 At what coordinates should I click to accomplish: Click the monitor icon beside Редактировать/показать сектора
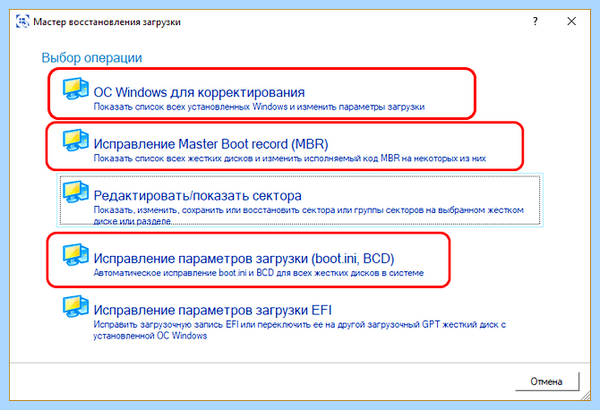point(75,192)
